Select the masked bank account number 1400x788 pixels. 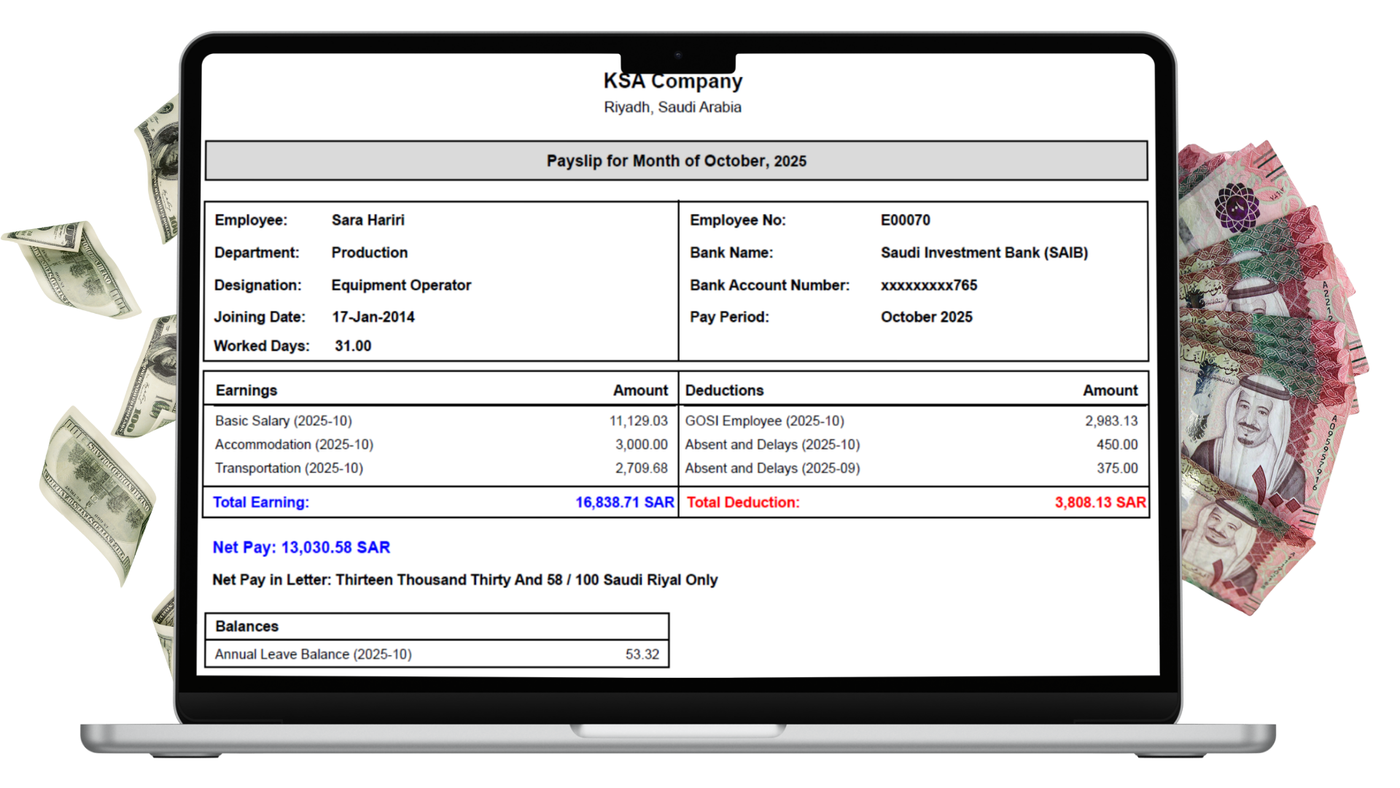[x=928, y=285]
